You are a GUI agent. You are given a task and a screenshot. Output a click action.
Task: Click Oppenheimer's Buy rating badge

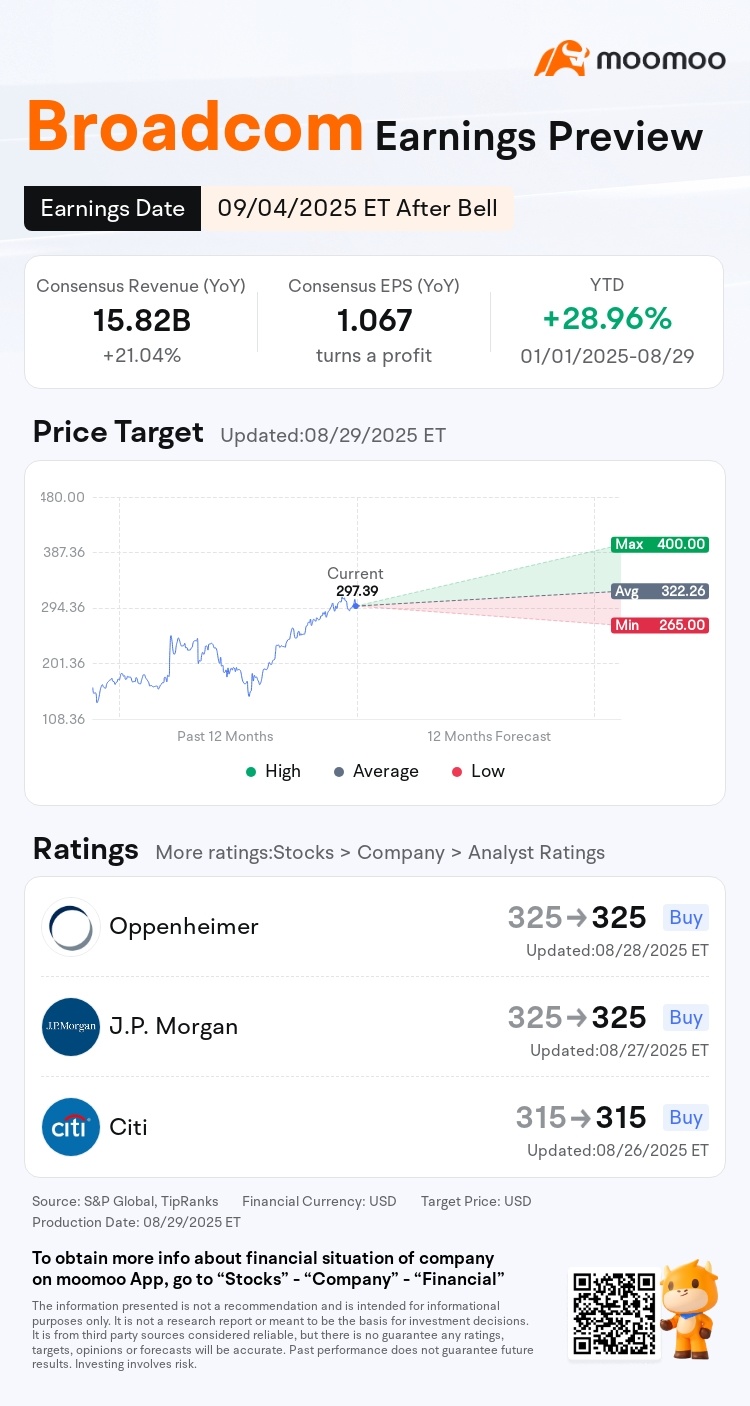tap(686, 917)
